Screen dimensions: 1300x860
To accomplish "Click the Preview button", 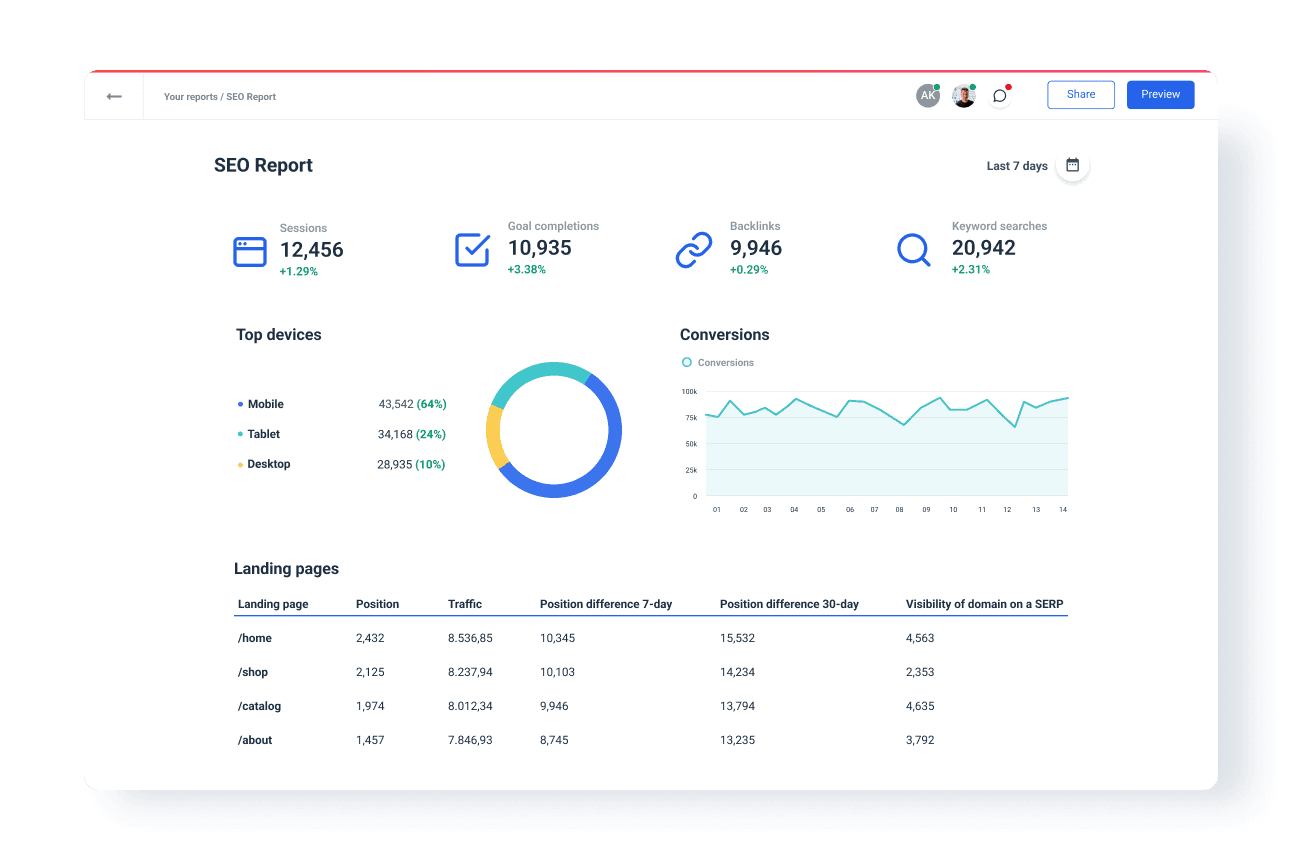I will (1161, 95).
